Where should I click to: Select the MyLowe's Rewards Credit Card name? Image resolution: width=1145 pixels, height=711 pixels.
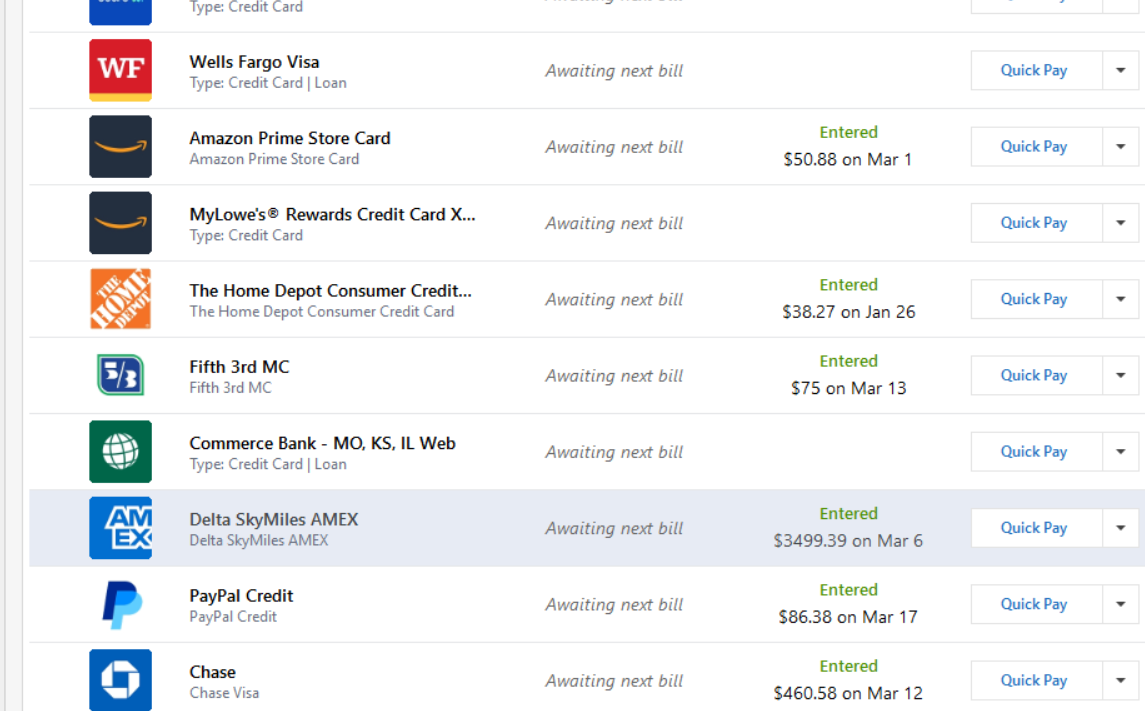[x=332, y=215]
